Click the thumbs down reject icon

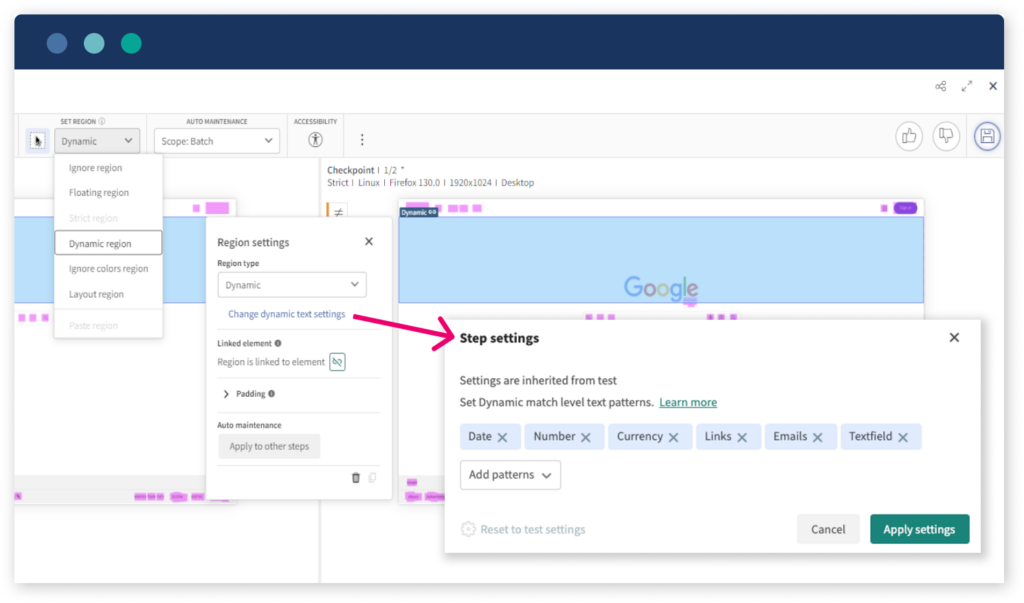946,137
